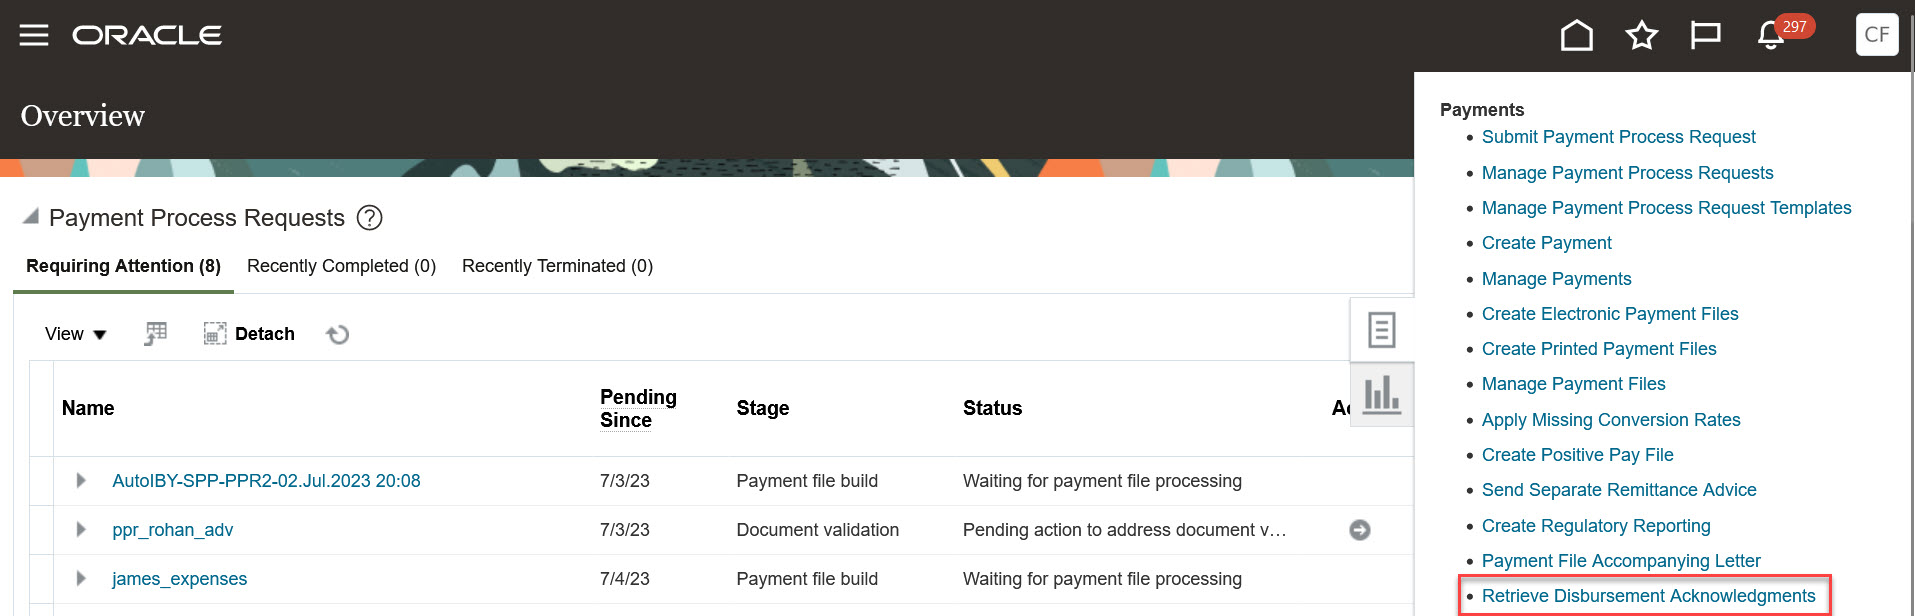This screenshot has width=1915, height=616.
Task: Expand the AutoIBY-SPP-PPR2 row
Action: (x=81, y=481)
